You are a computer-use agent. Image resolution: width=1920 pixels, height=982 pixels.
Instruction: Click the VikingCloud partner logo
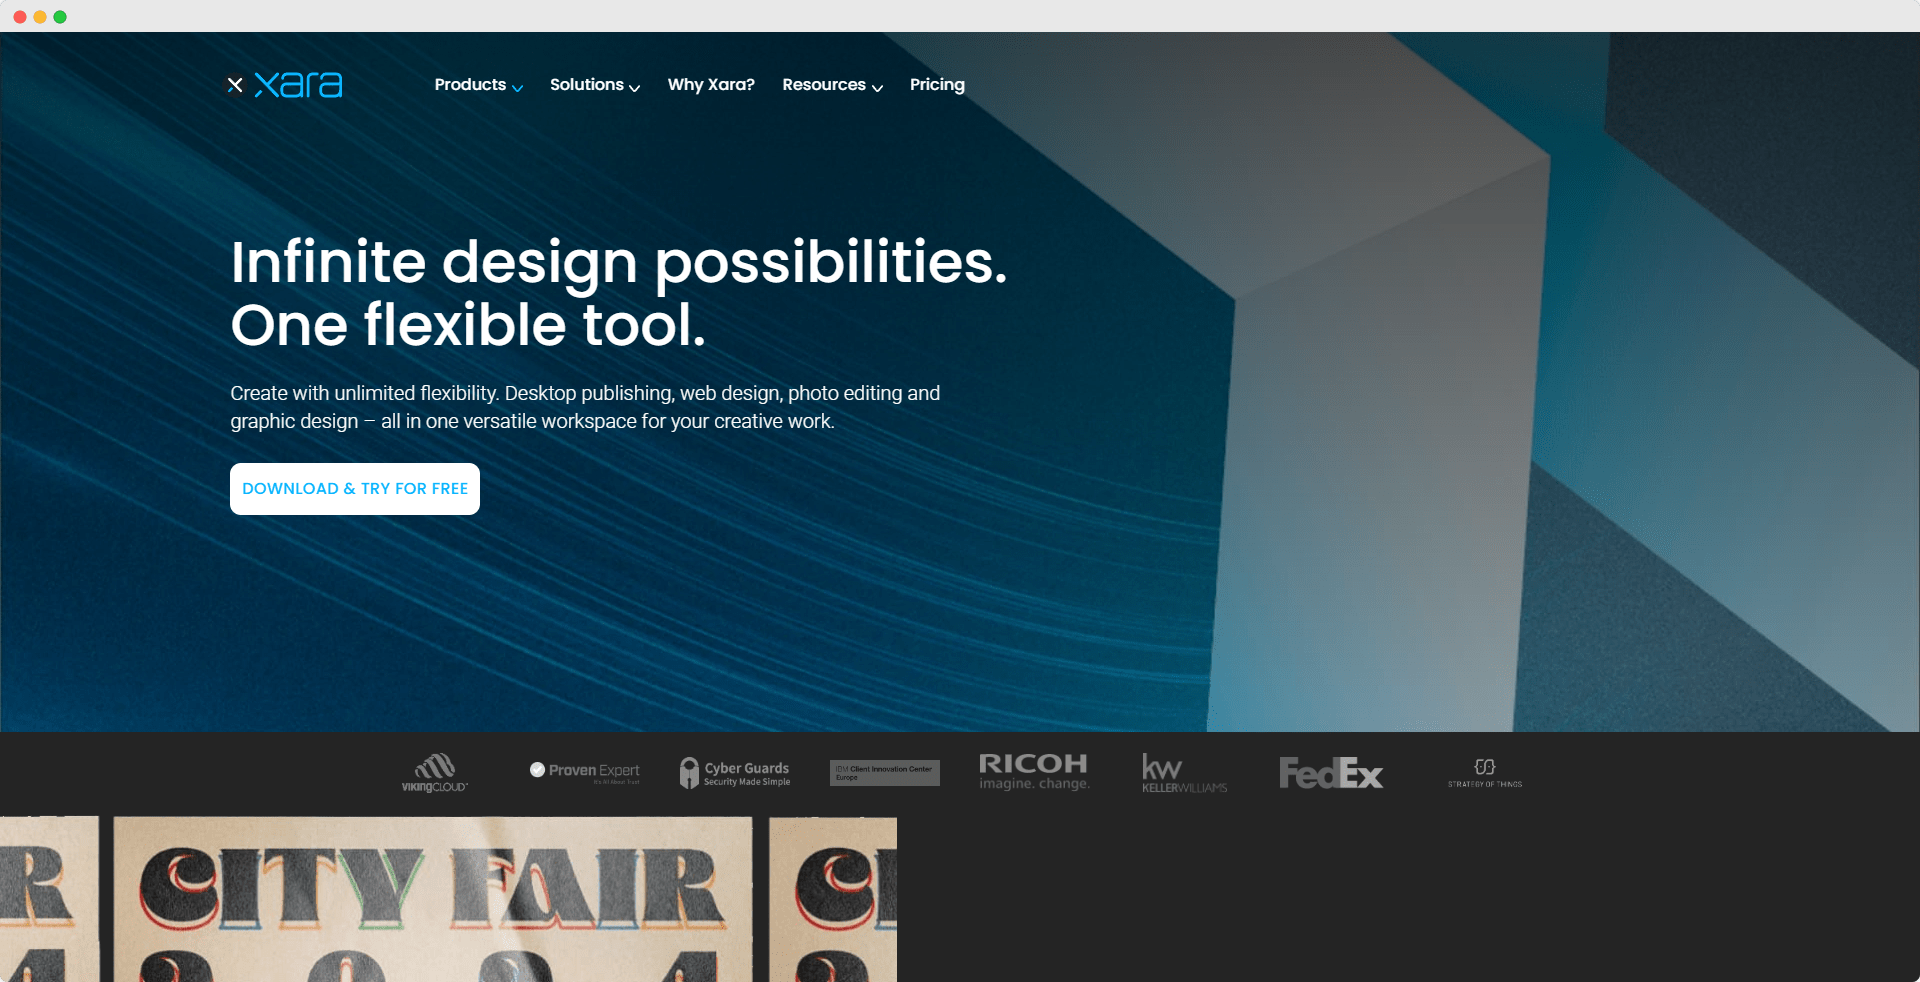(x=435, y=772)
